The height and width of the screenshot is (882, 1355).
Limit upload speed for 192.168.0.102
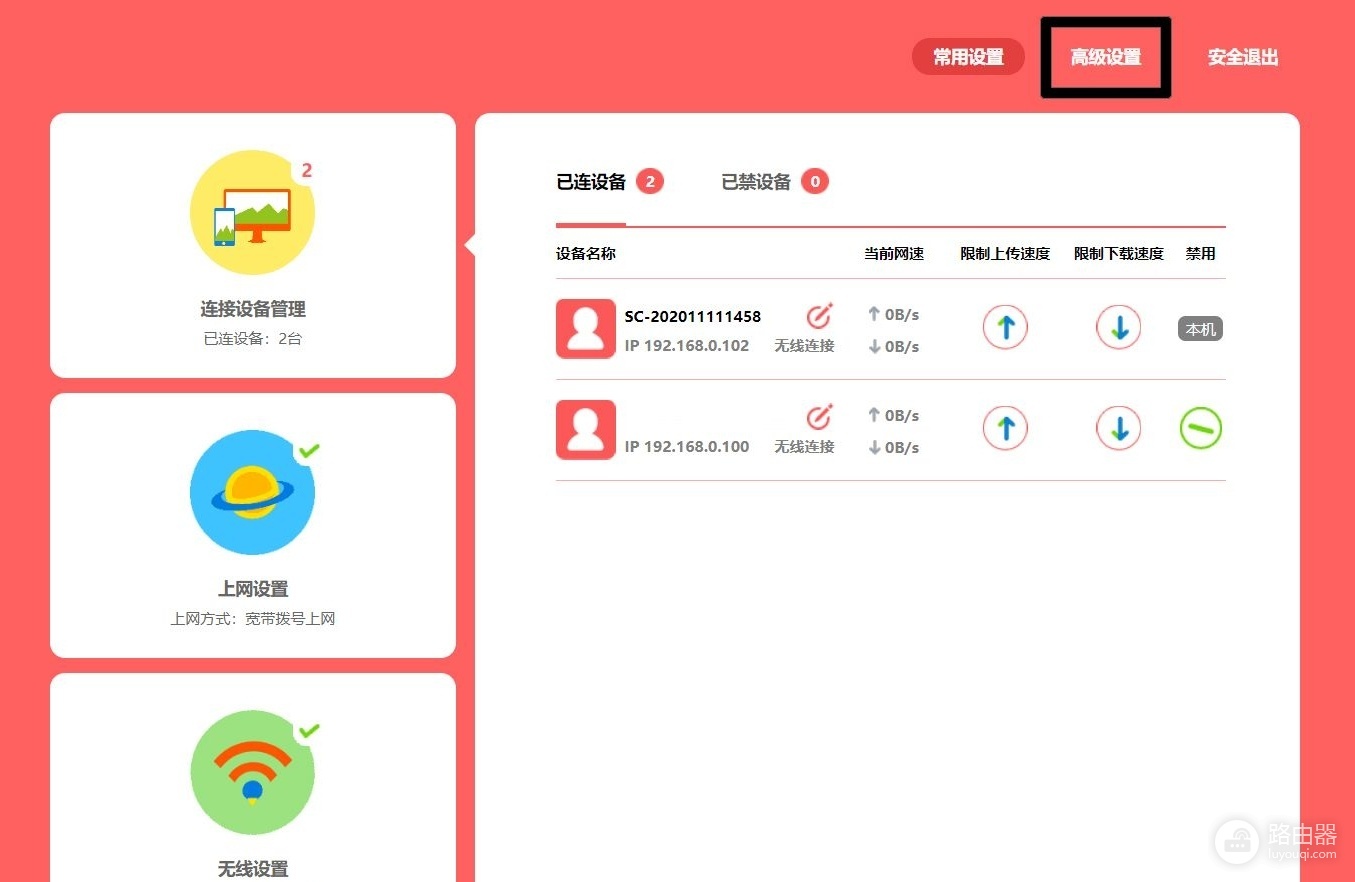coord(1005,328)
